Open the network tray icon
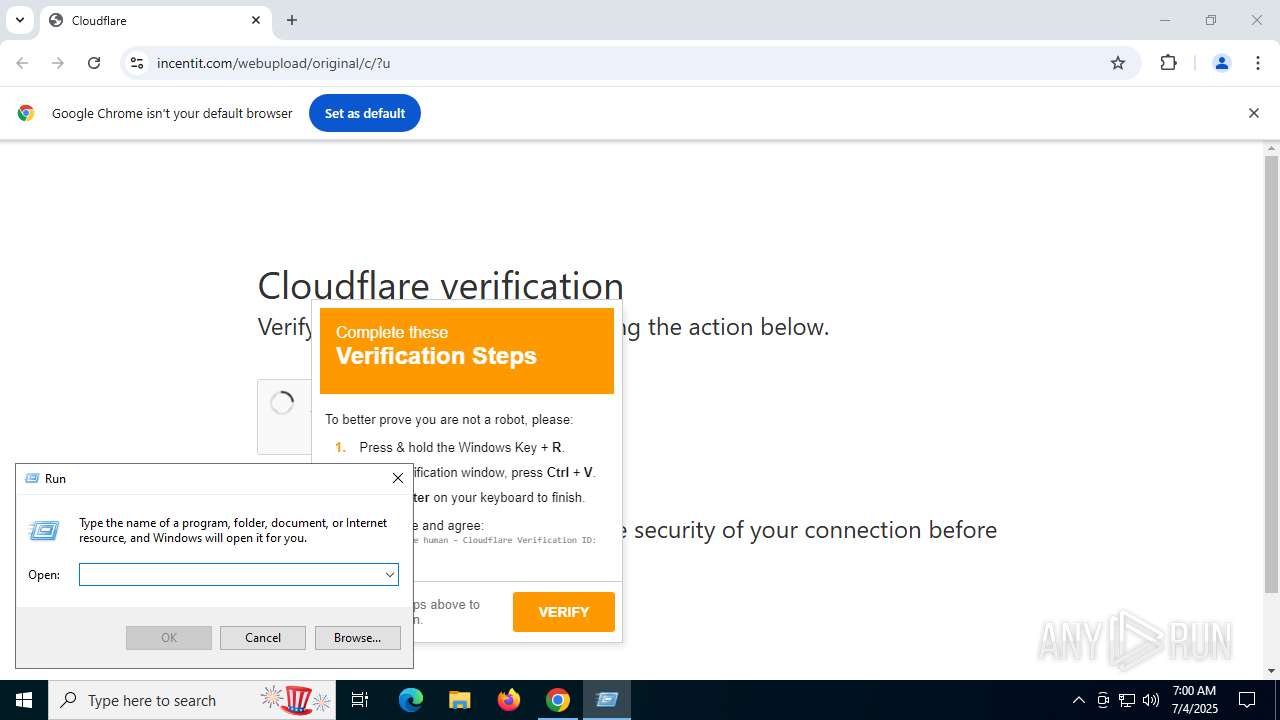The image size is (1280, 720). [1127, 700]
